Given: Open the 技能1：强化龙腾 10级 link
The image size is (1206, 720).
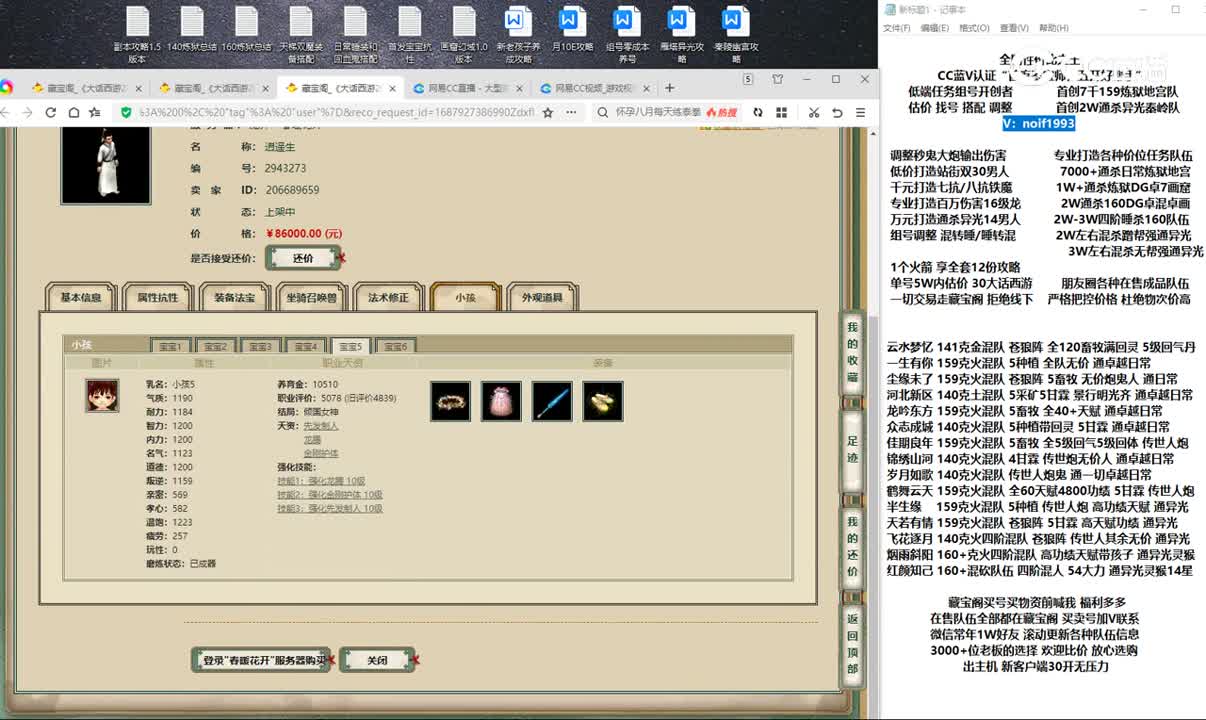Looking at the screenshot, I should [322, 481].
